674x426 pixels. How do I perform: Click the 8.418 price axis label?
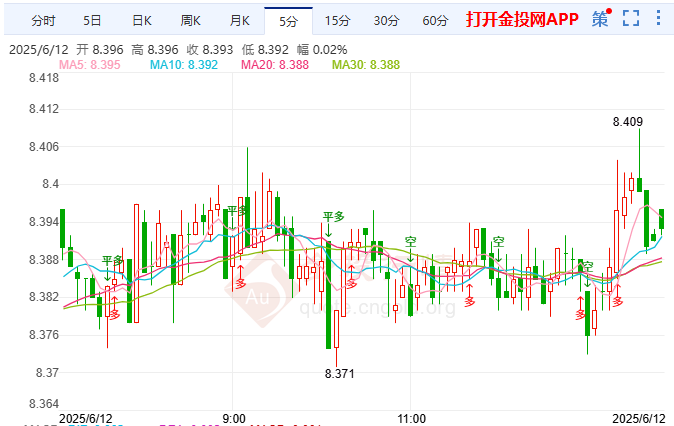point(44,78)
